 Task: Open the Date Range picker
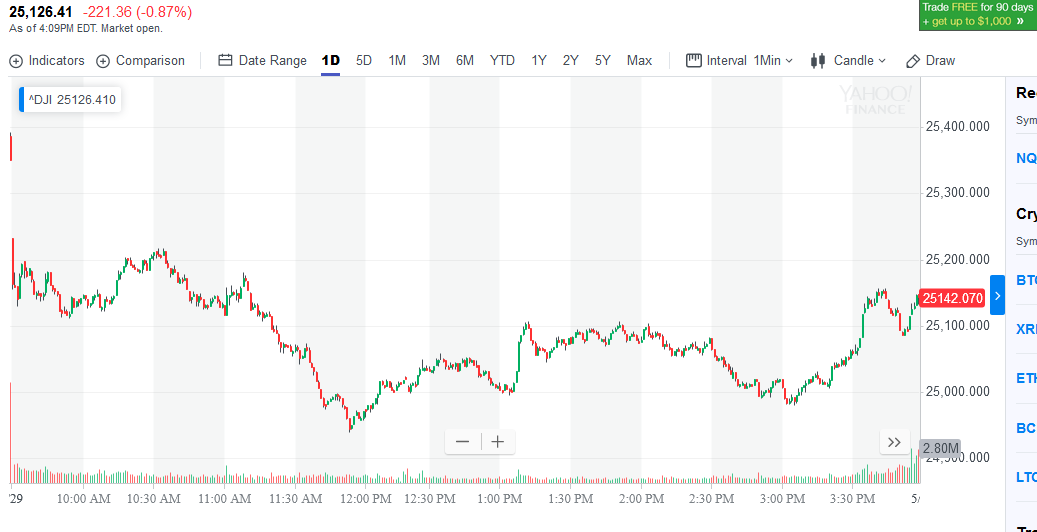click(x=263, y=61)
